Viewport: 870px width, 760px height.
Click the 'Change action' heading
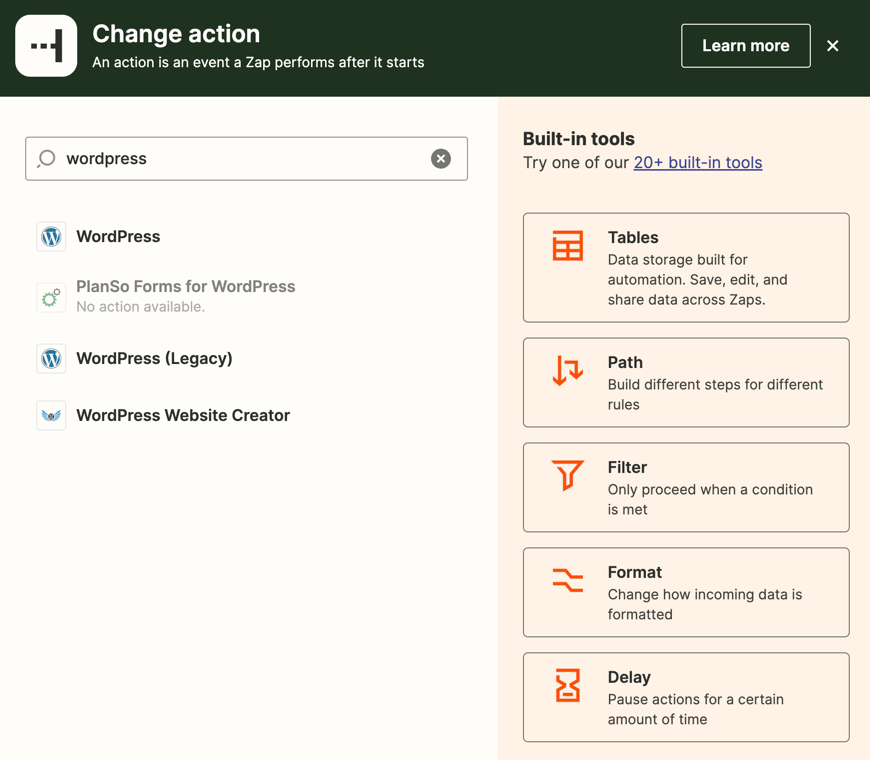tap(176, 34)
